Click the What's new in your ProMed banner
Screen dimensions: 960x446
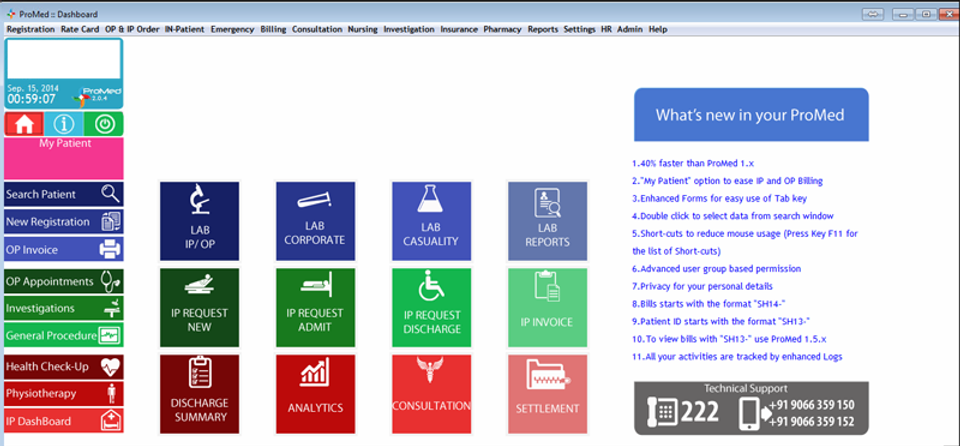coord(751,115)
